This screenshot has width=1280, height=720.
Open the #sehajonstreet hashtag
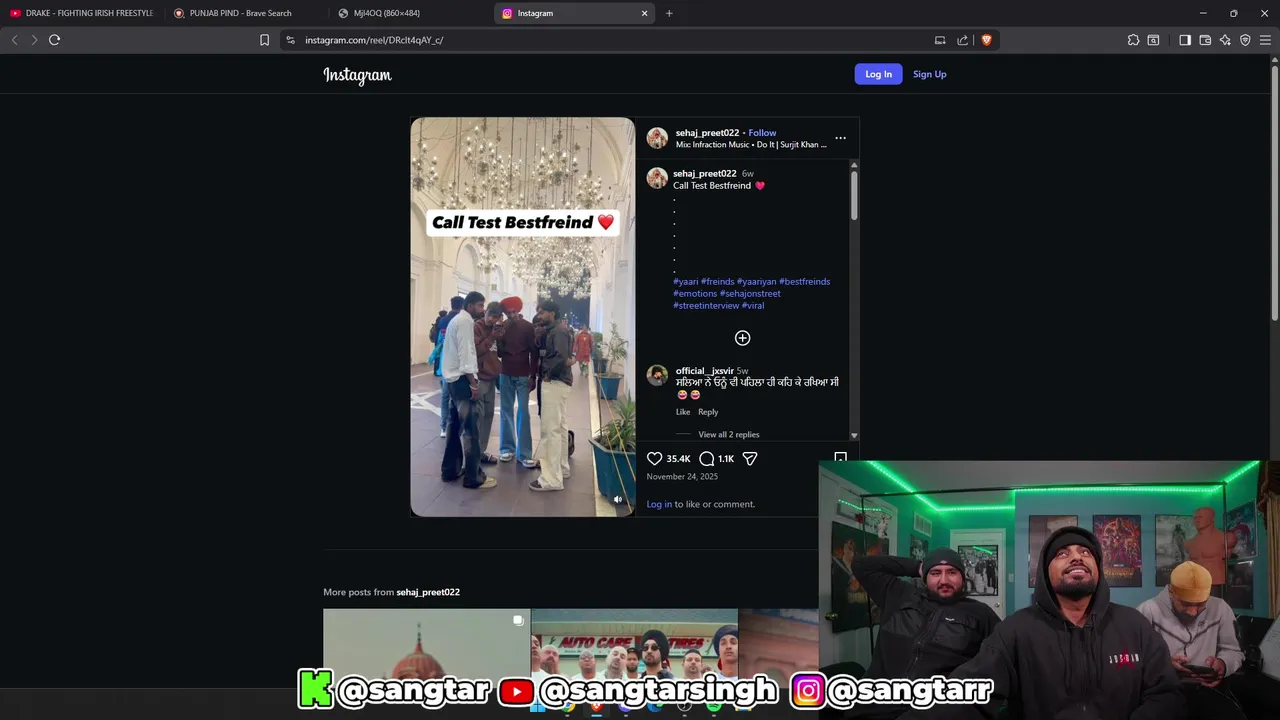[x=750, y=294]
